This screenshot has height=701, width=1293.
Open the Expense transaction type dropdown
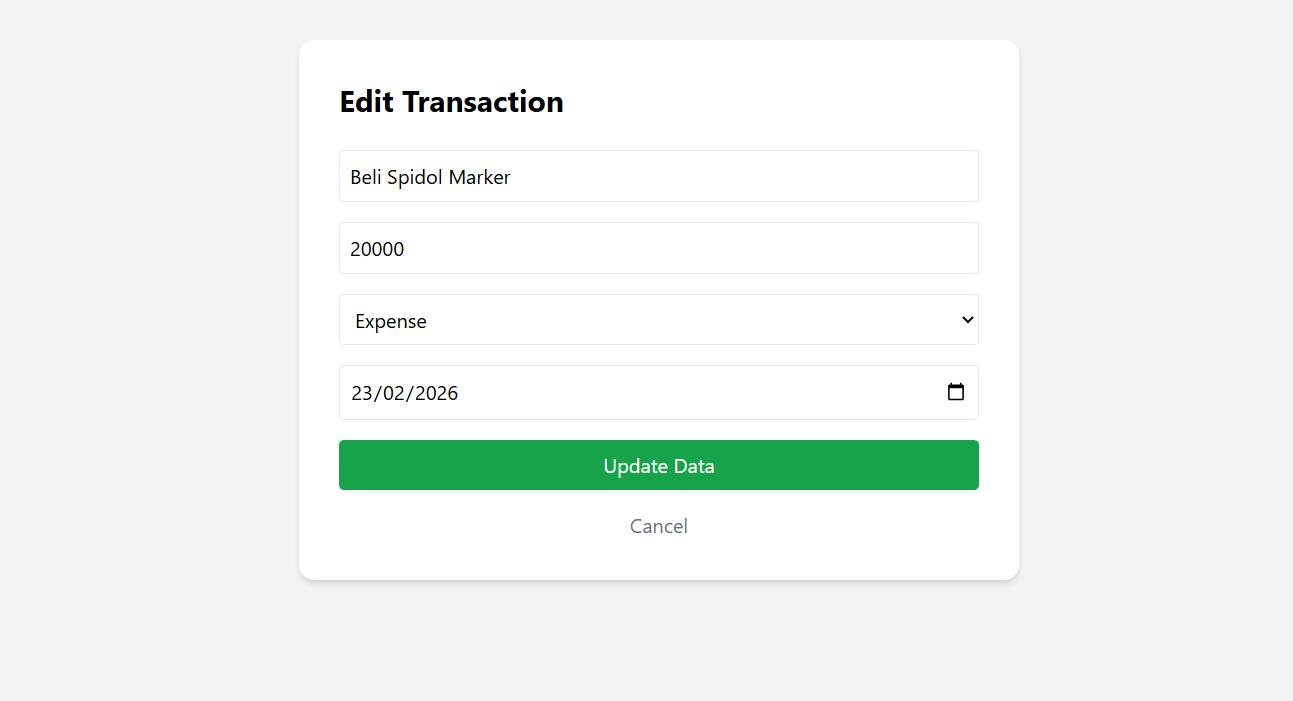658,320
